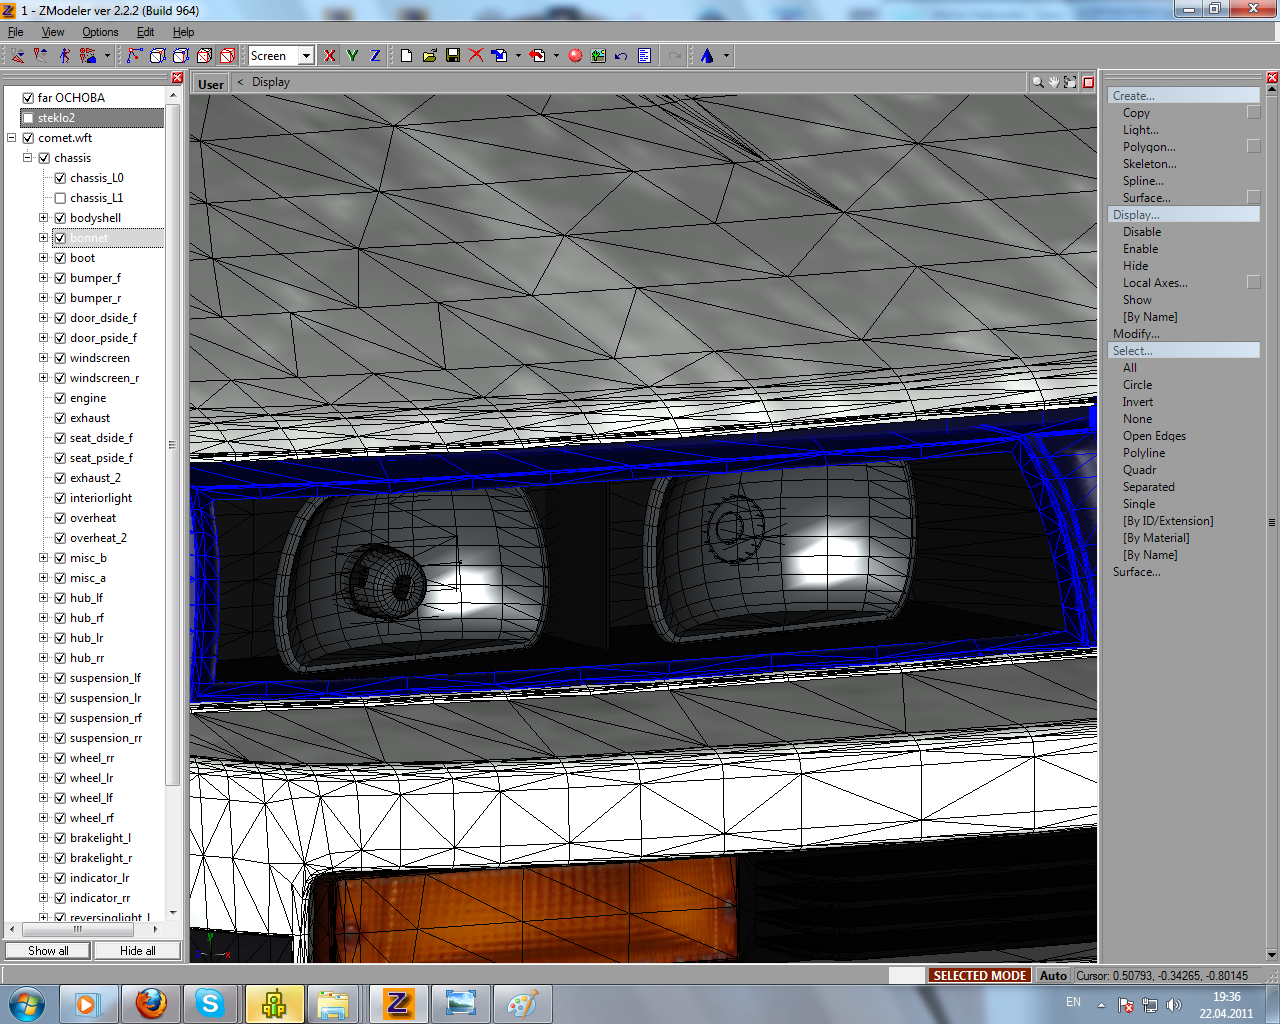The image size is (1280, 1024).
Task: Select the viewport pan hand tool
Action: coord(1054,82)
